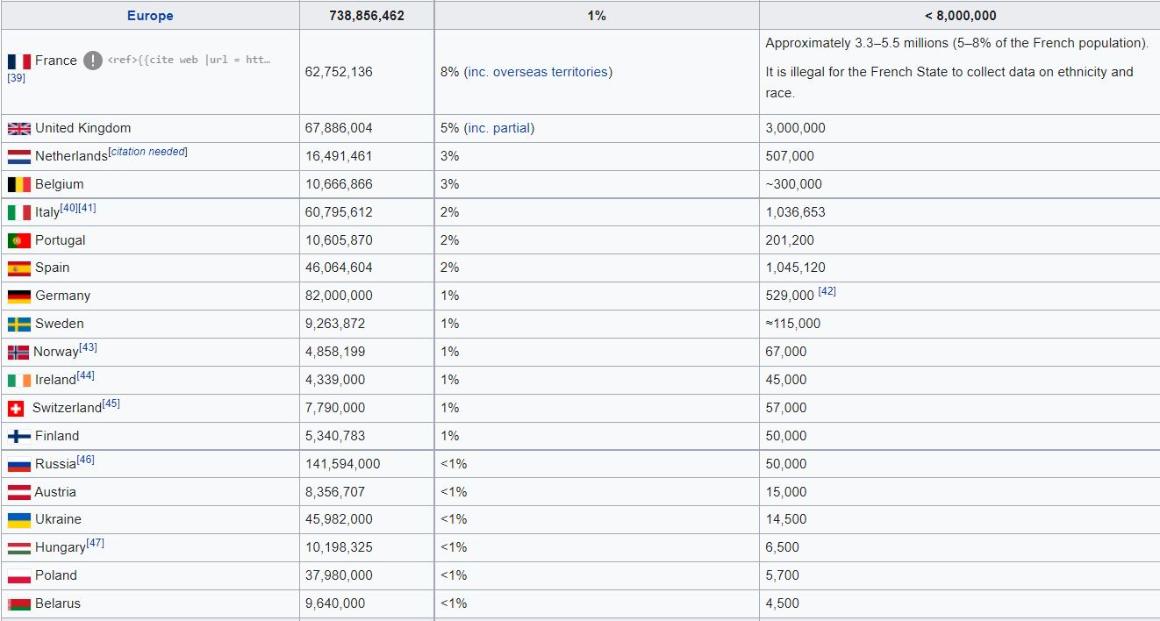This screenshot has width=1160, height=621.
Task: Open the "inc. partial" link
Action: pyautogui.click(x=499, y=128)
